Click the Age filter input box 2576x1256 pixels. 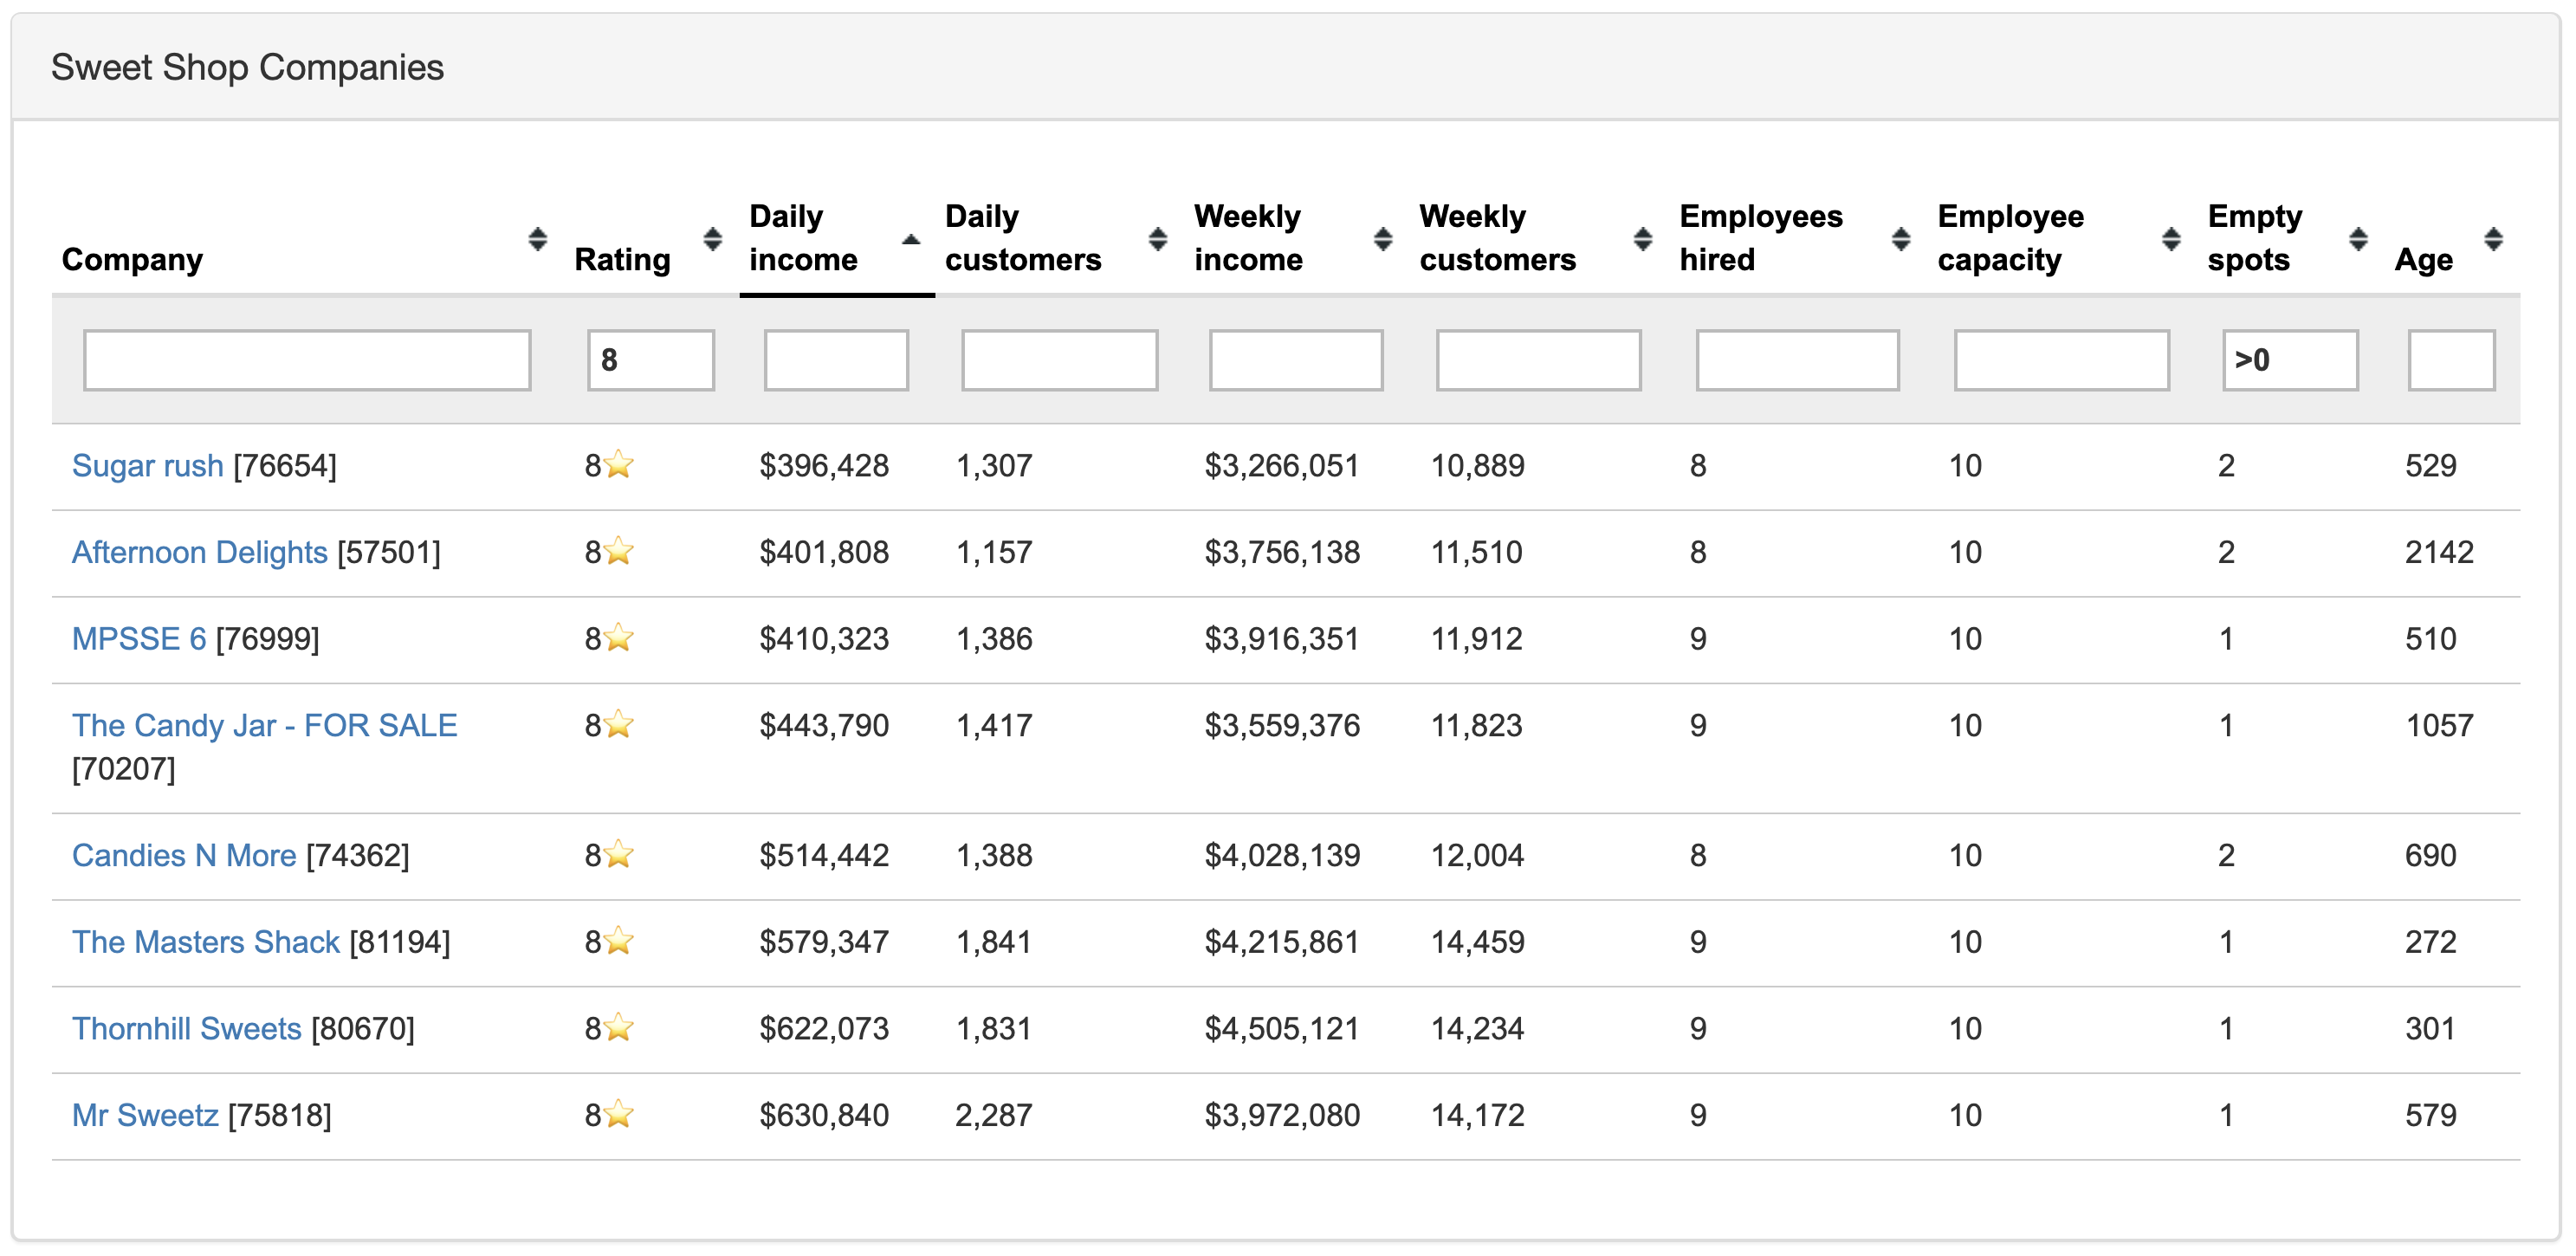[x=2450, y=360]
